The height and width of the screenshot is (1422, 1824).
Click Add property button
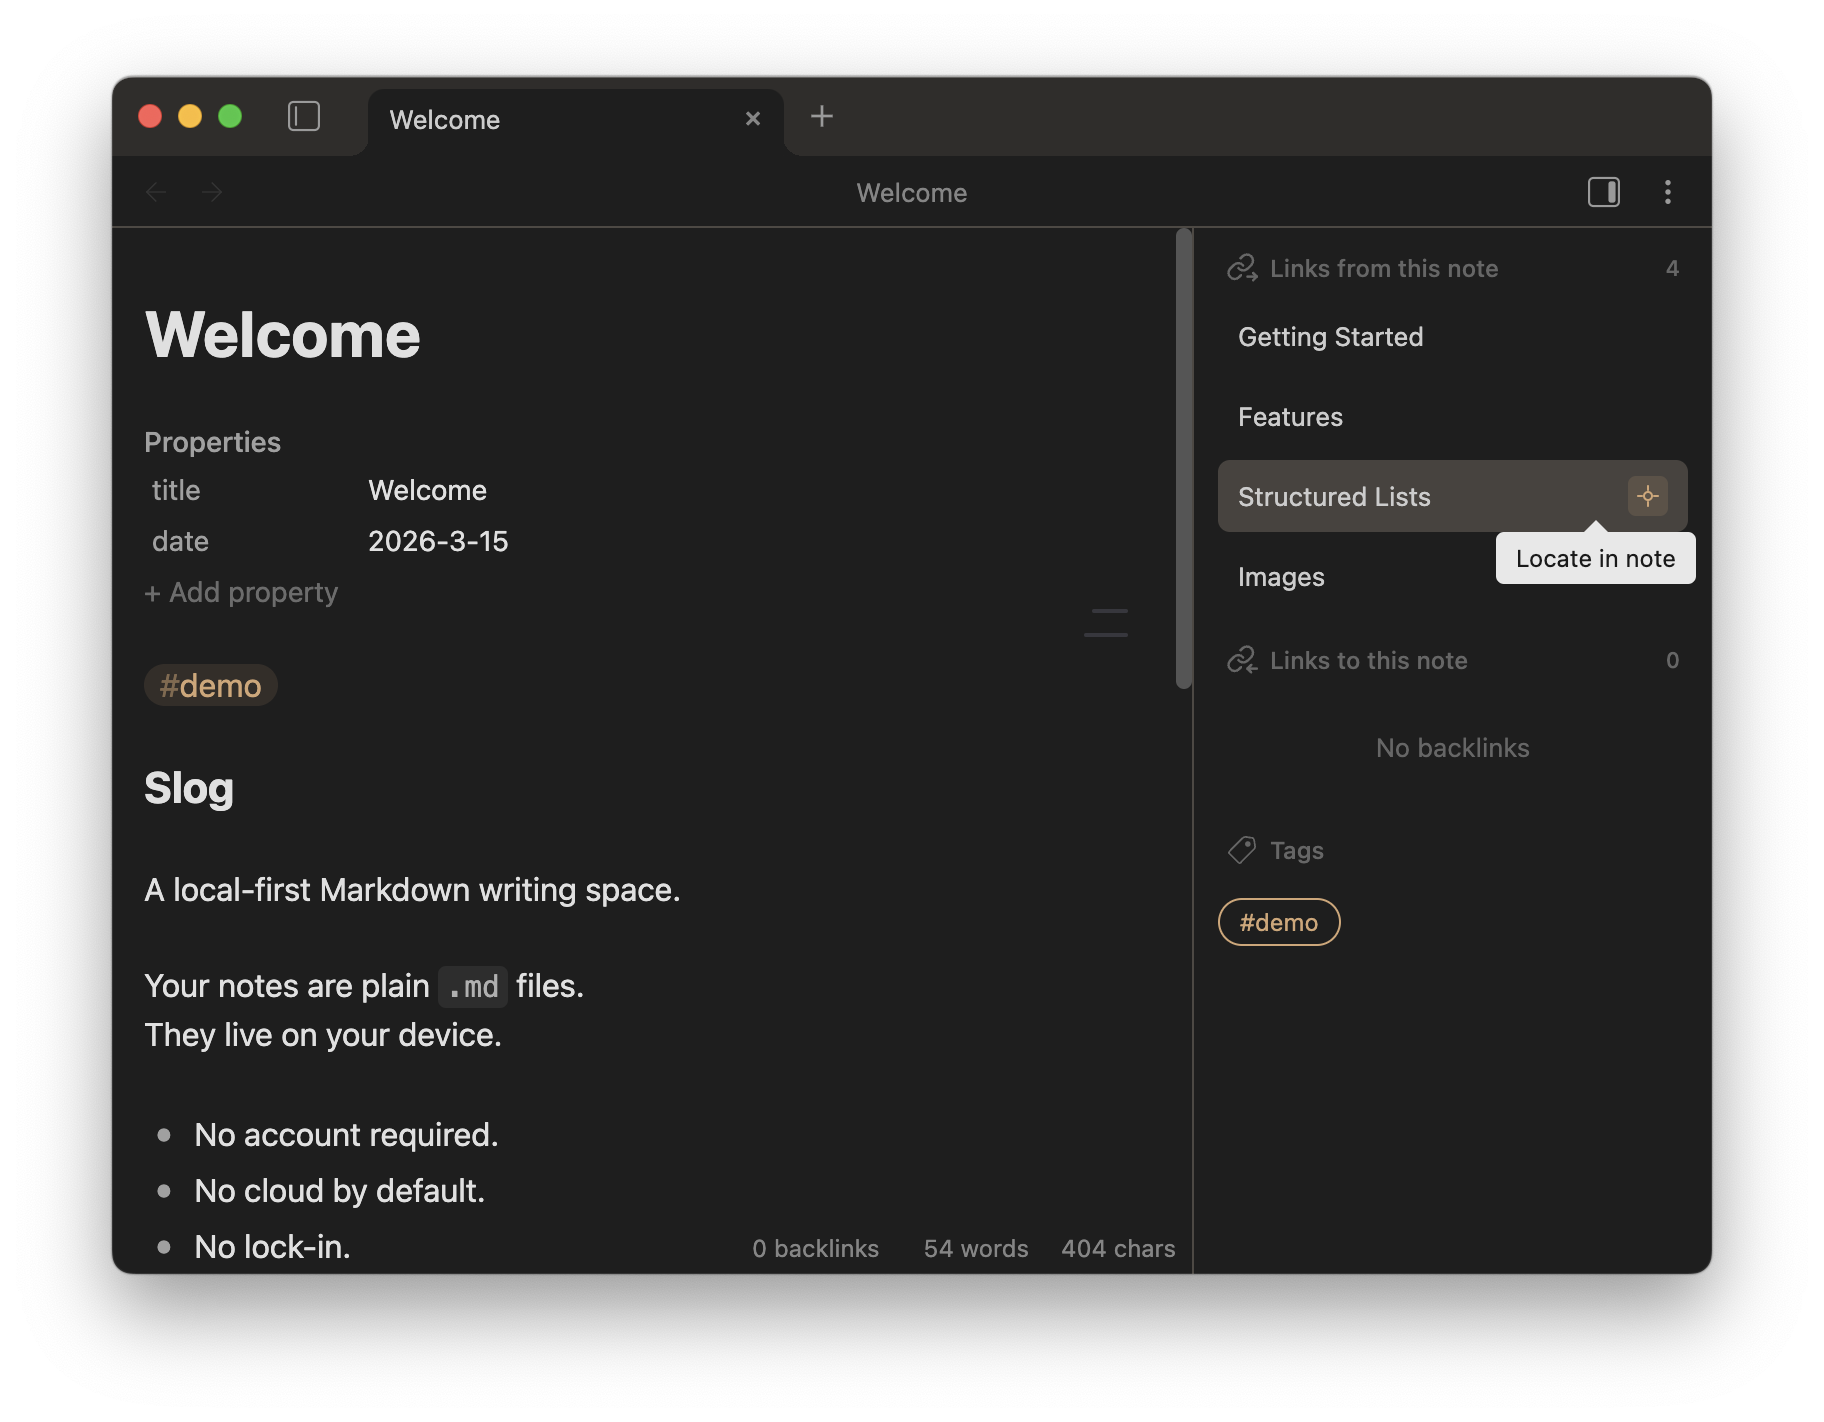(242, 593)
